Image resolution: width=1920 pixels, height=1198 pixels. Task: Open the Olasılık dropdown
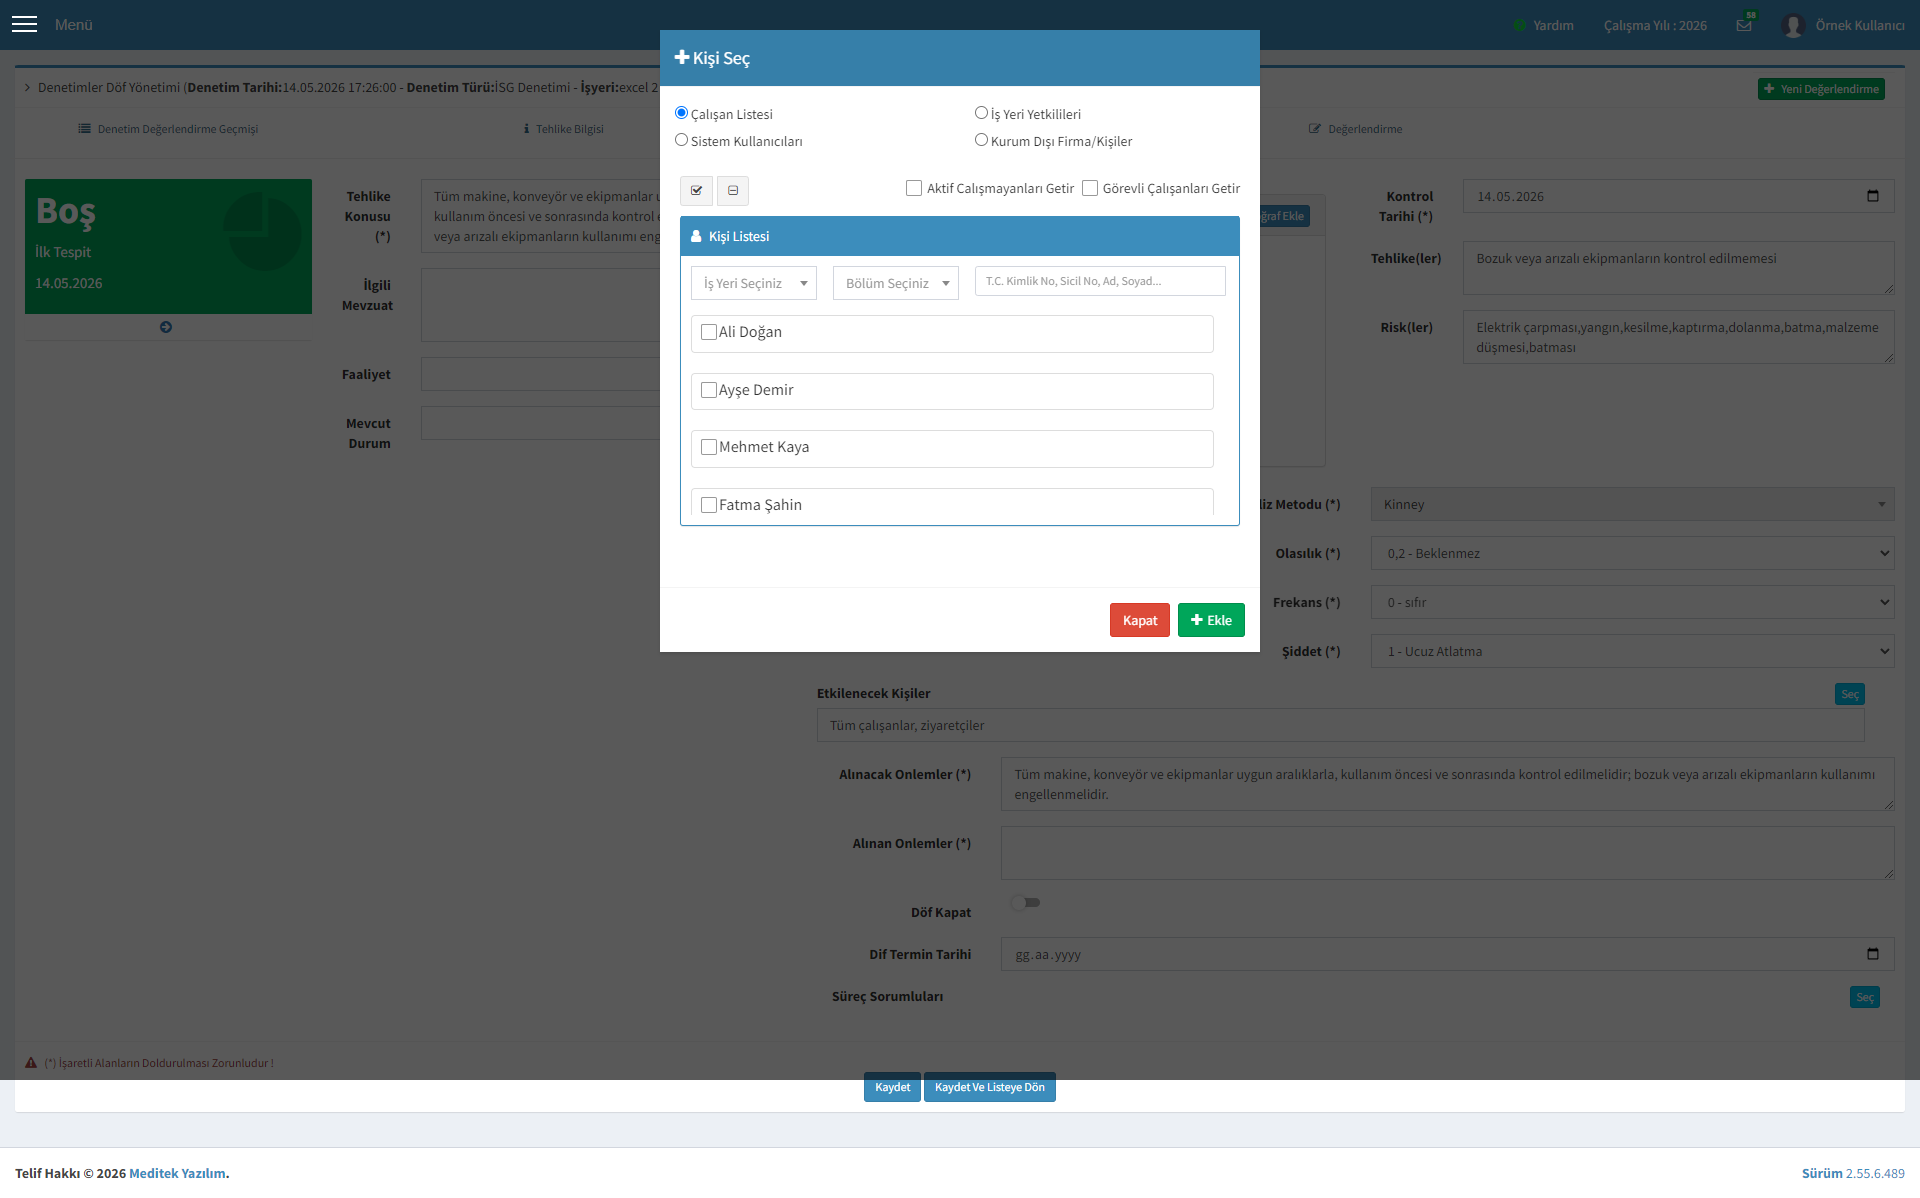pos(1633,553)
